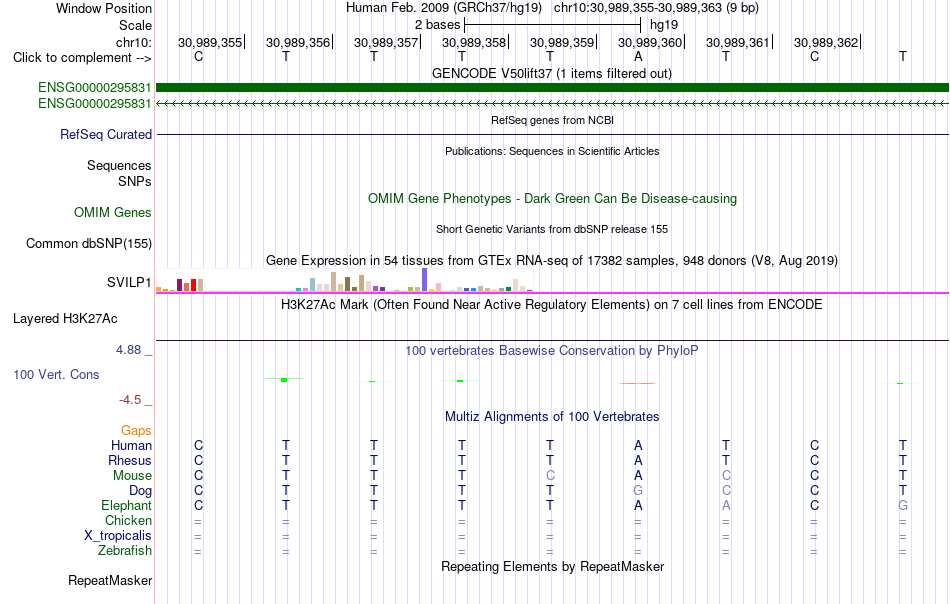This screenshot has width=950, height=604.
Task: Click the orange Gaps label
Action: point(136,430)
